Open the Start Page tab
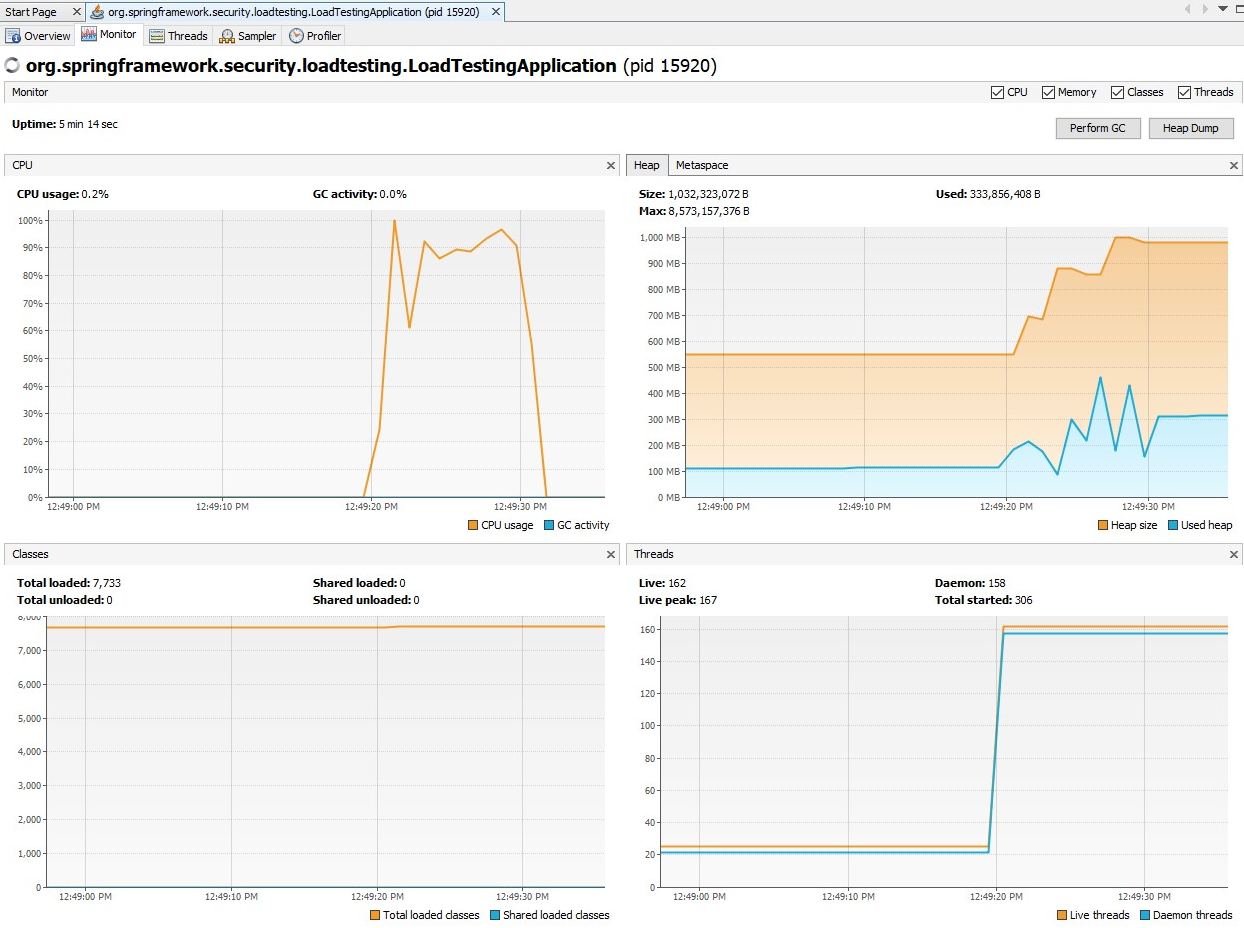1244x928 pixels. tap(32, 11)
